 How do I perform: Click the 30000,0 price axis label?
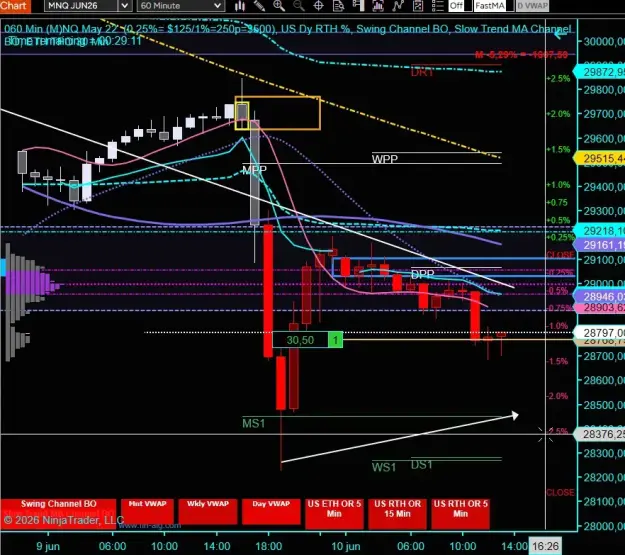[604, 41]
